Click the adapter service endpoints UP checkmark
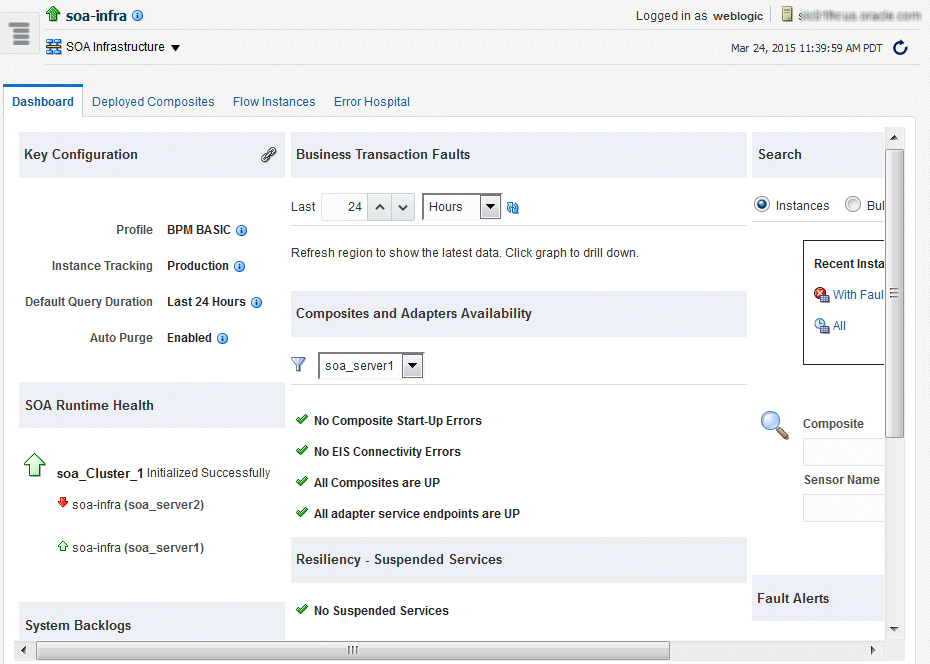 tap(302, 512)
